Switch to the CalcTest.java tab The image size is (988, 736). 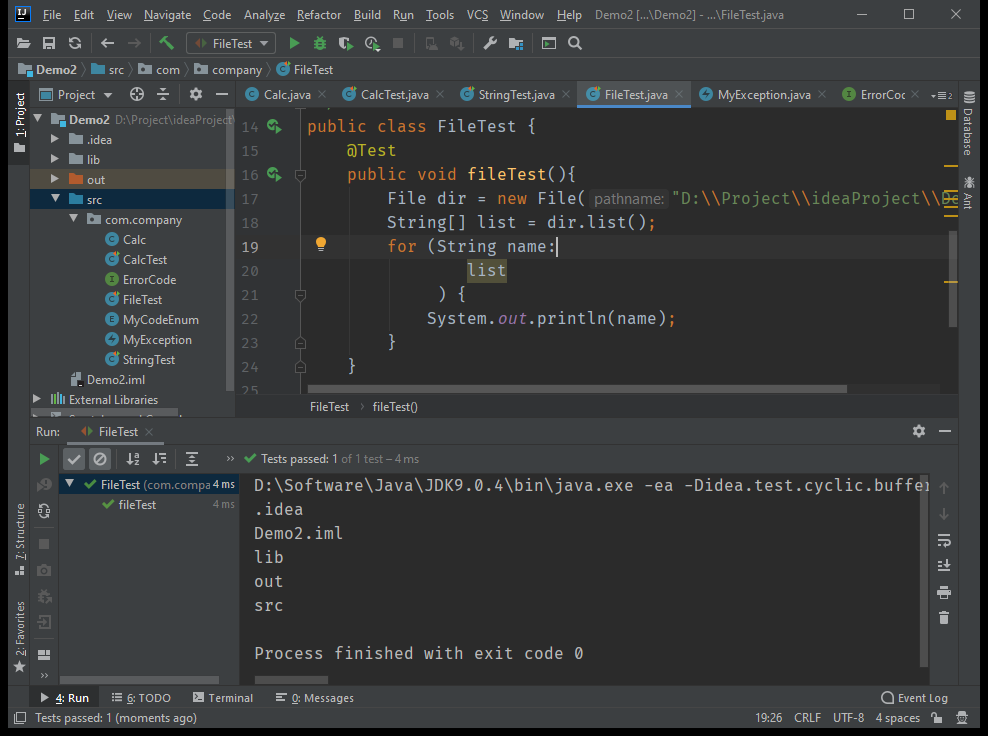394,95
